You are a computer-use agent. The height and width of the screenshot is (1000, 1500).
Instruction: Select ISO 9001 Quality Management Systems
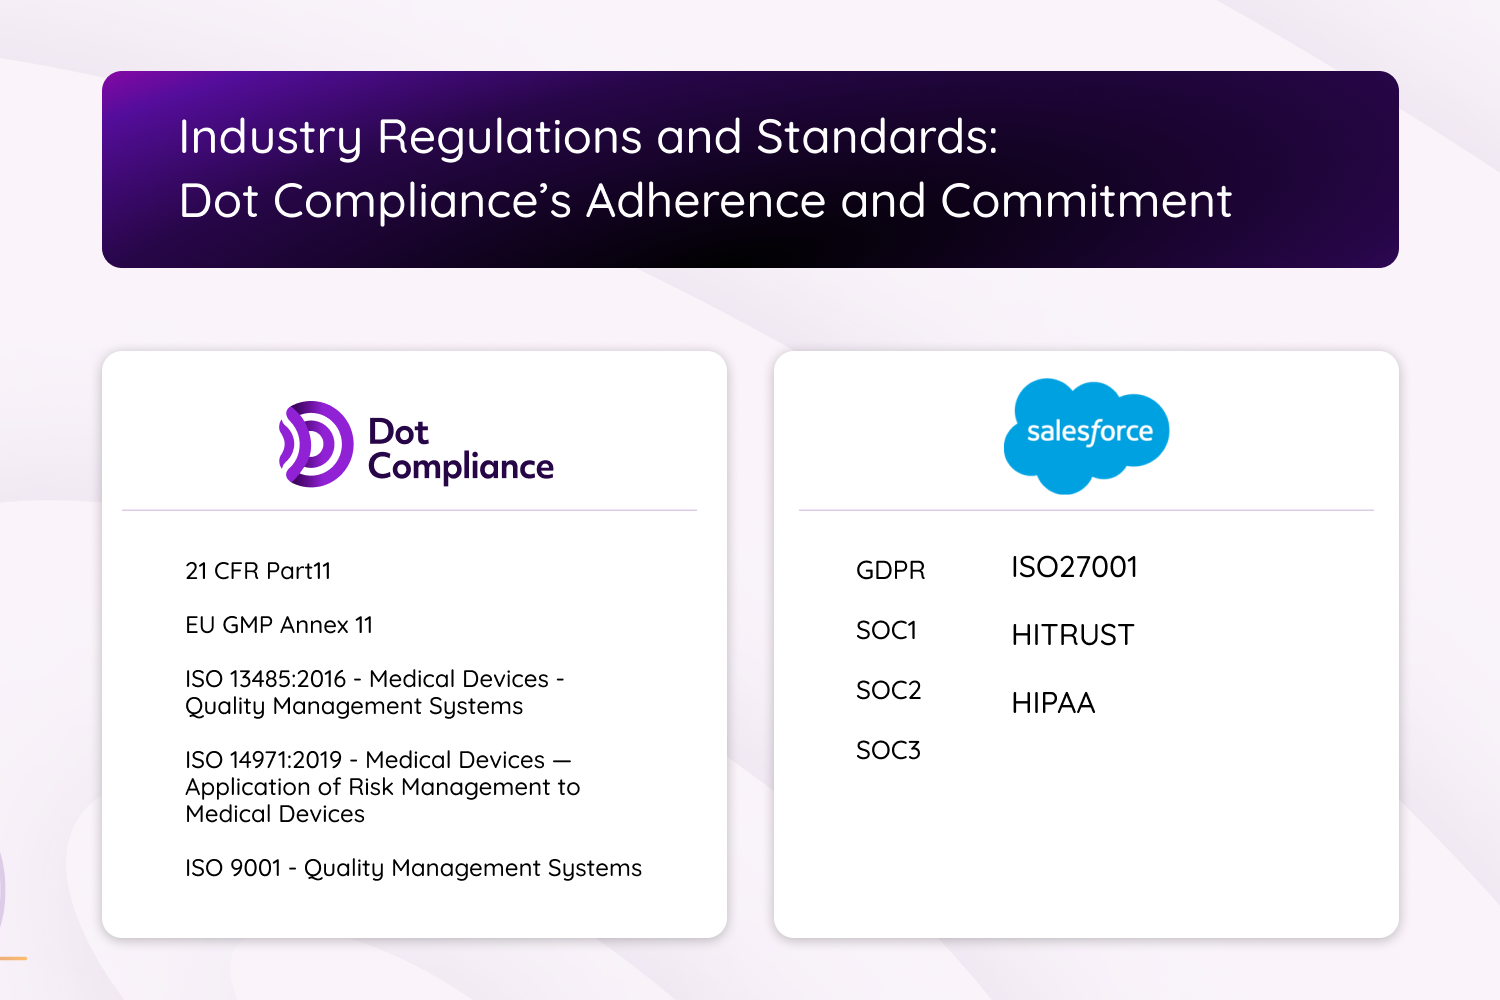click(x=413, y=868)
